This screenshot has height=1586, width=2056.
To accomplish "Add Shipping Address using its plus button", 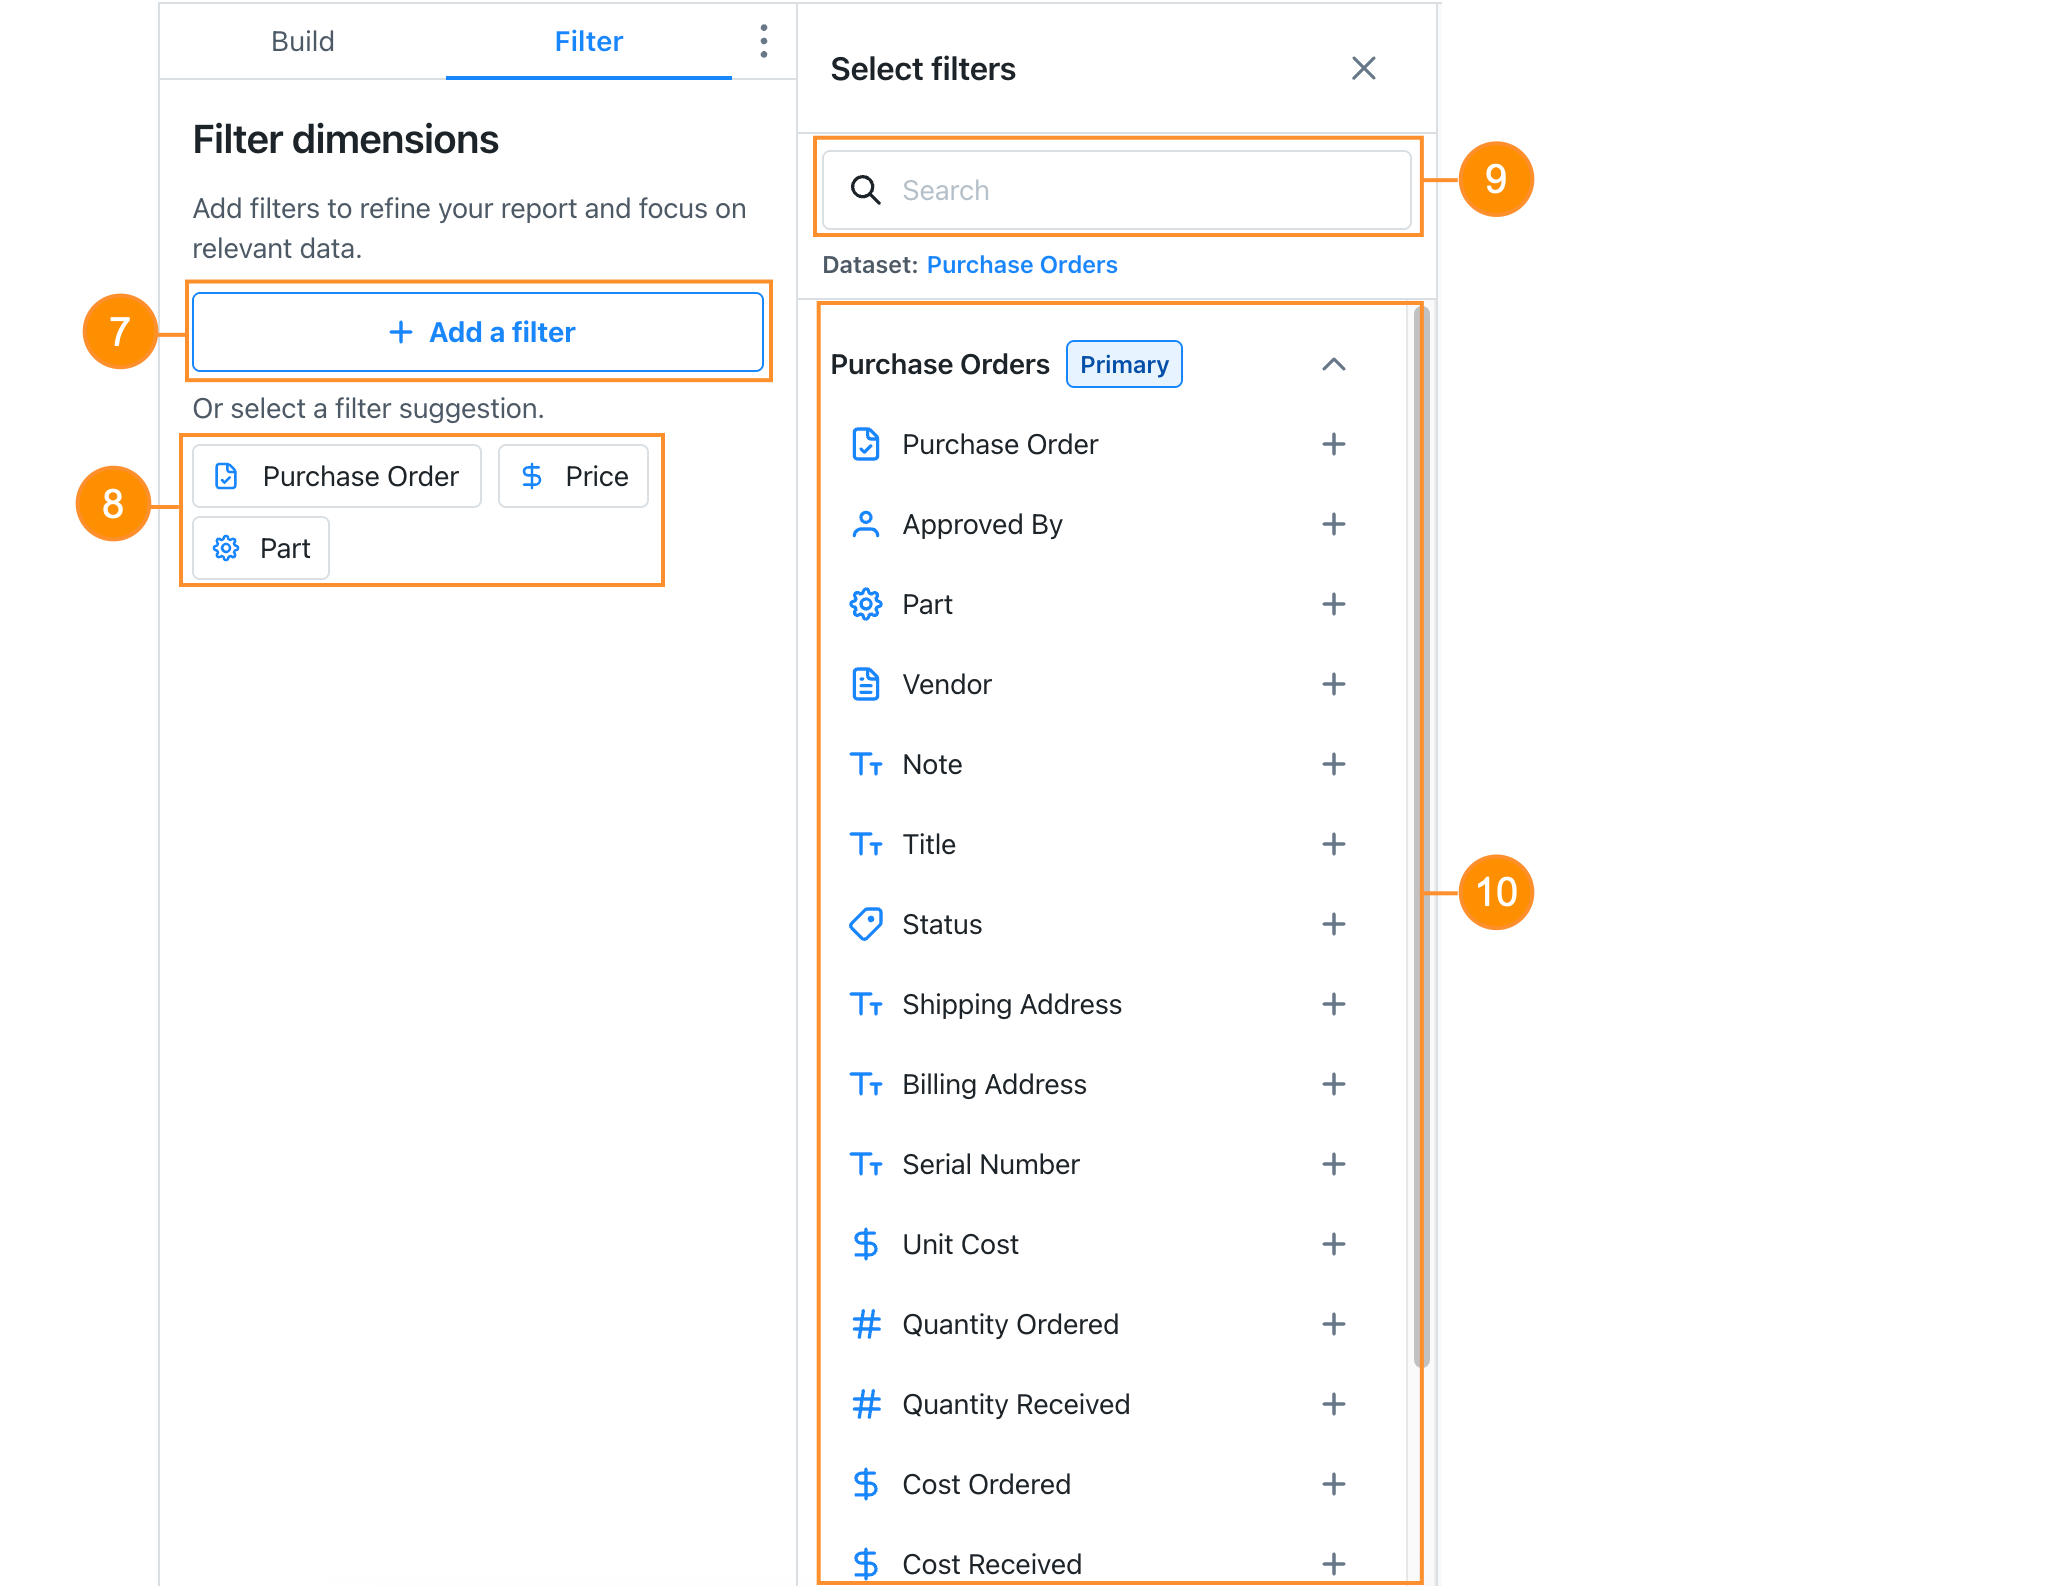I will 1334,1004.
